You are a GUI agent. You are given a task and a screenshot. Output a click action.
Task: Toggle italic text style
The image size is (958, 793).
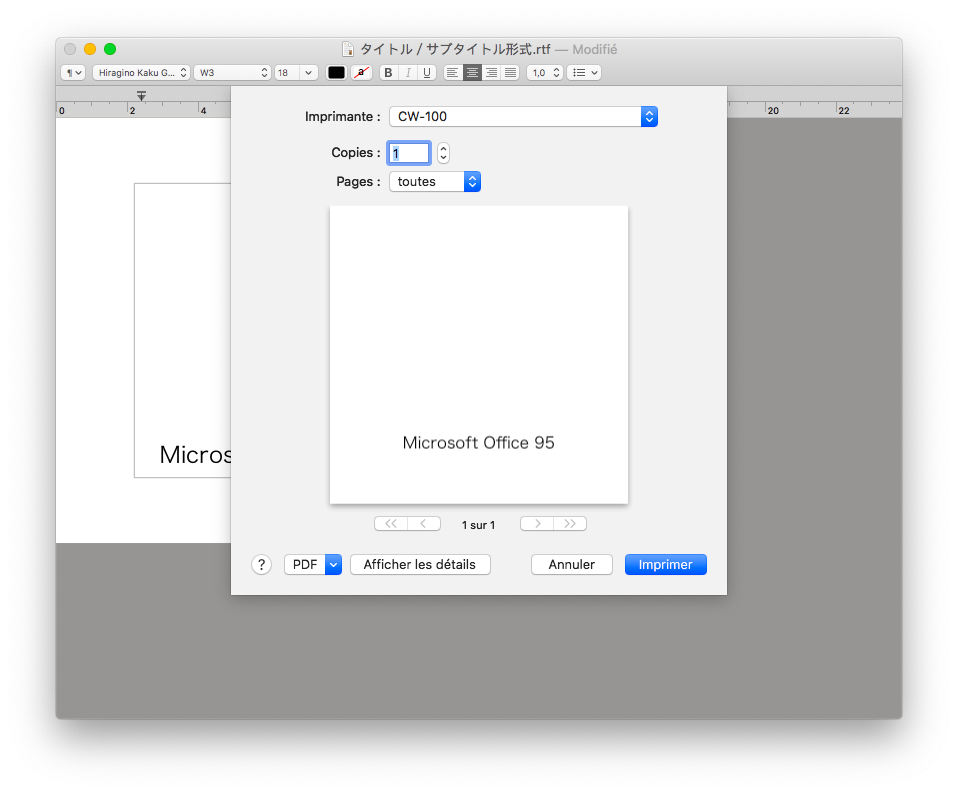pyautogui.click(x=408, y=73)
